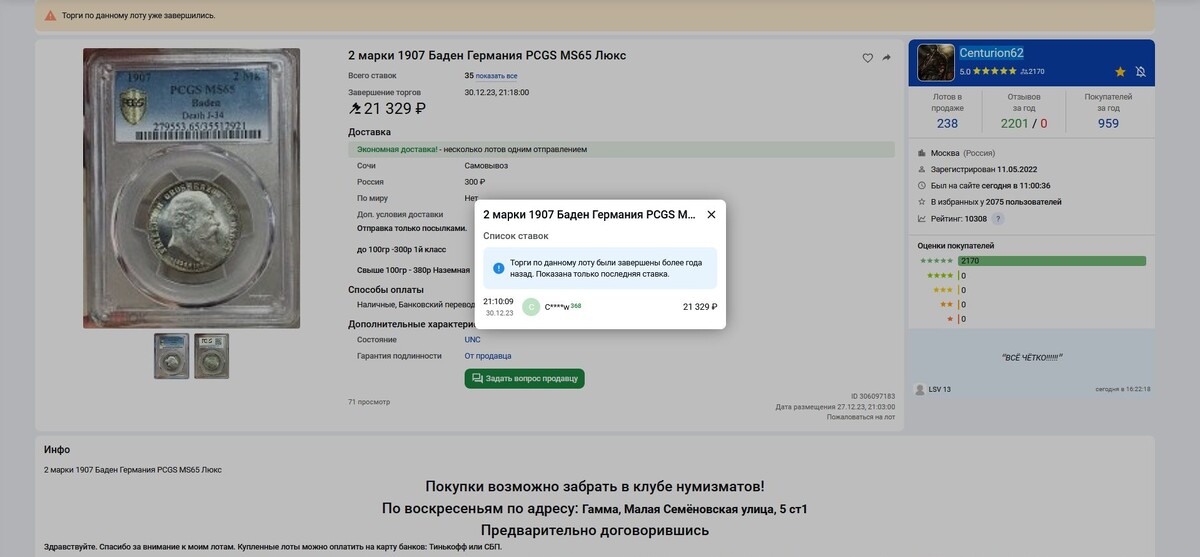Click 'Инфо' section heading
The height and width of the screenshot is (557, 1200).
pos(57,450)
